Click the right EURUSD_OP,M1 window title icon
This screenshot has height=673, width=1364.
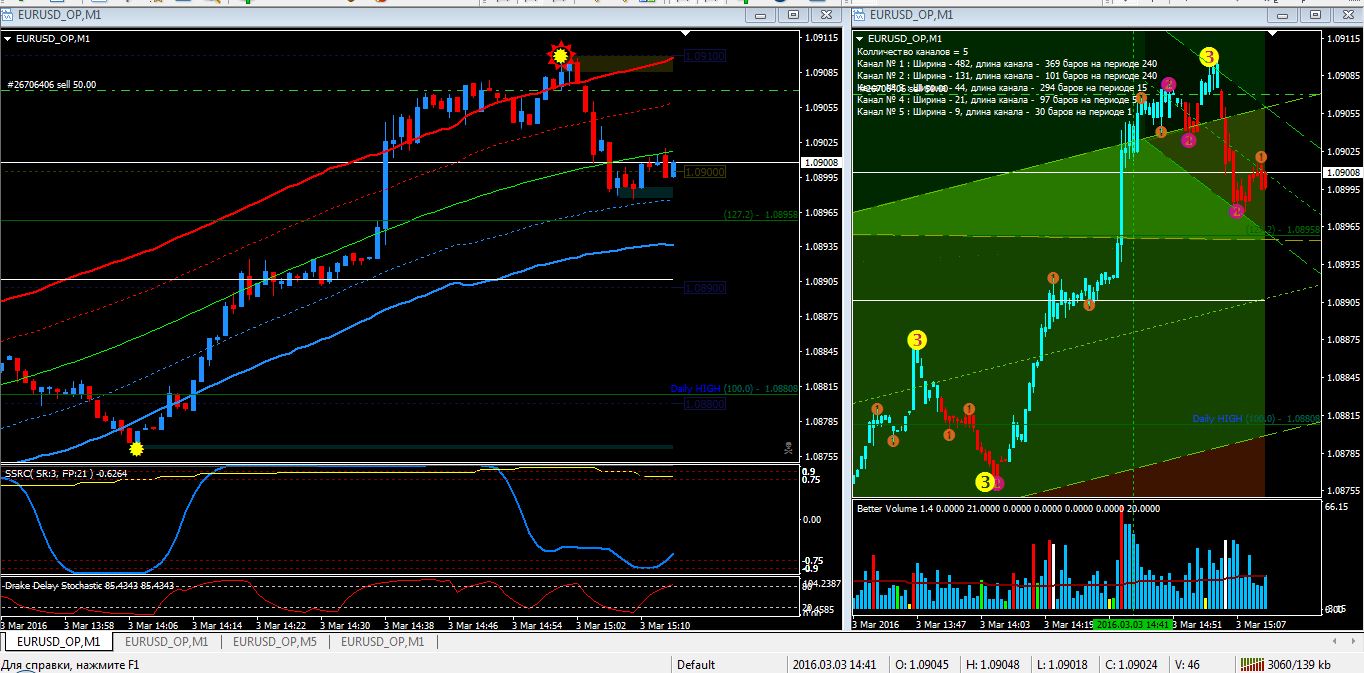tap(860, 15)
